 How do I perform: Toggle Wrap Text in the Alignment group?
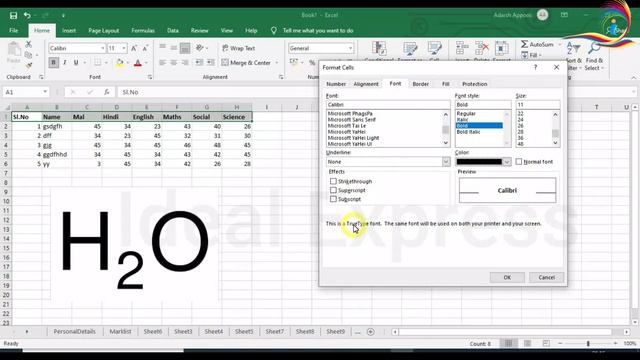pos(239,48)
